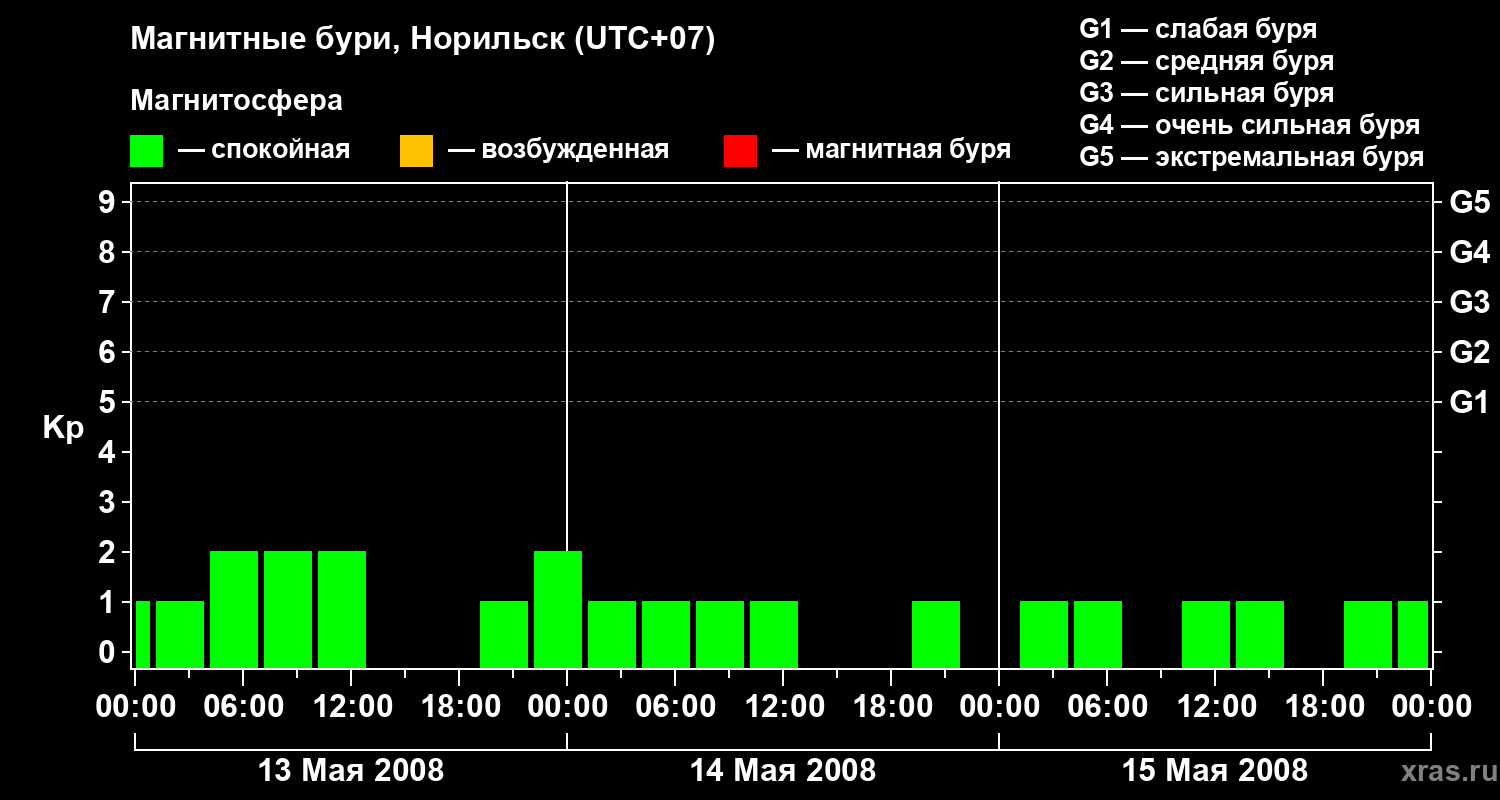1500x800 pixels.
Task: Click the 'Kp' axis title
Action: point(63,428)
